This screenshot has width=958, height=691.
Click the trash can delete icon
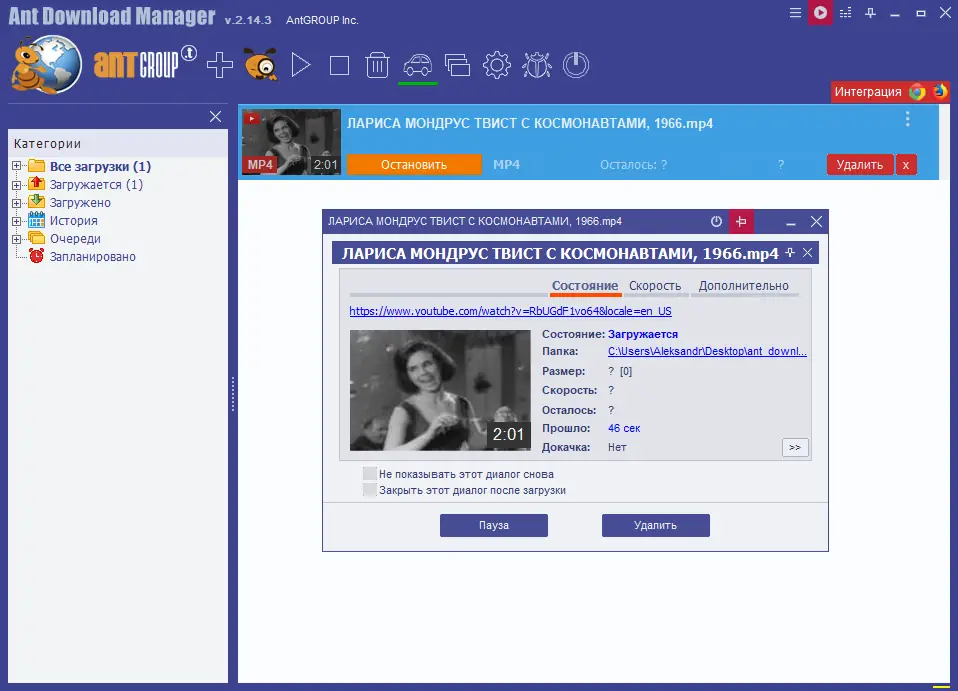(x=377, y=65)
